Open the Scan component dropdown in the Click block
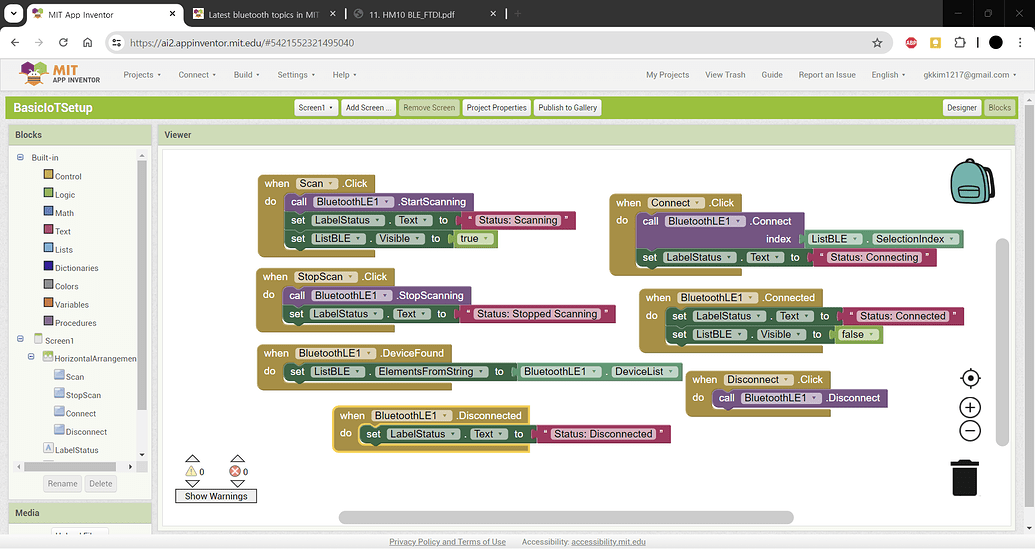Viewport: 1035px width, 549px height. point(317,183)
